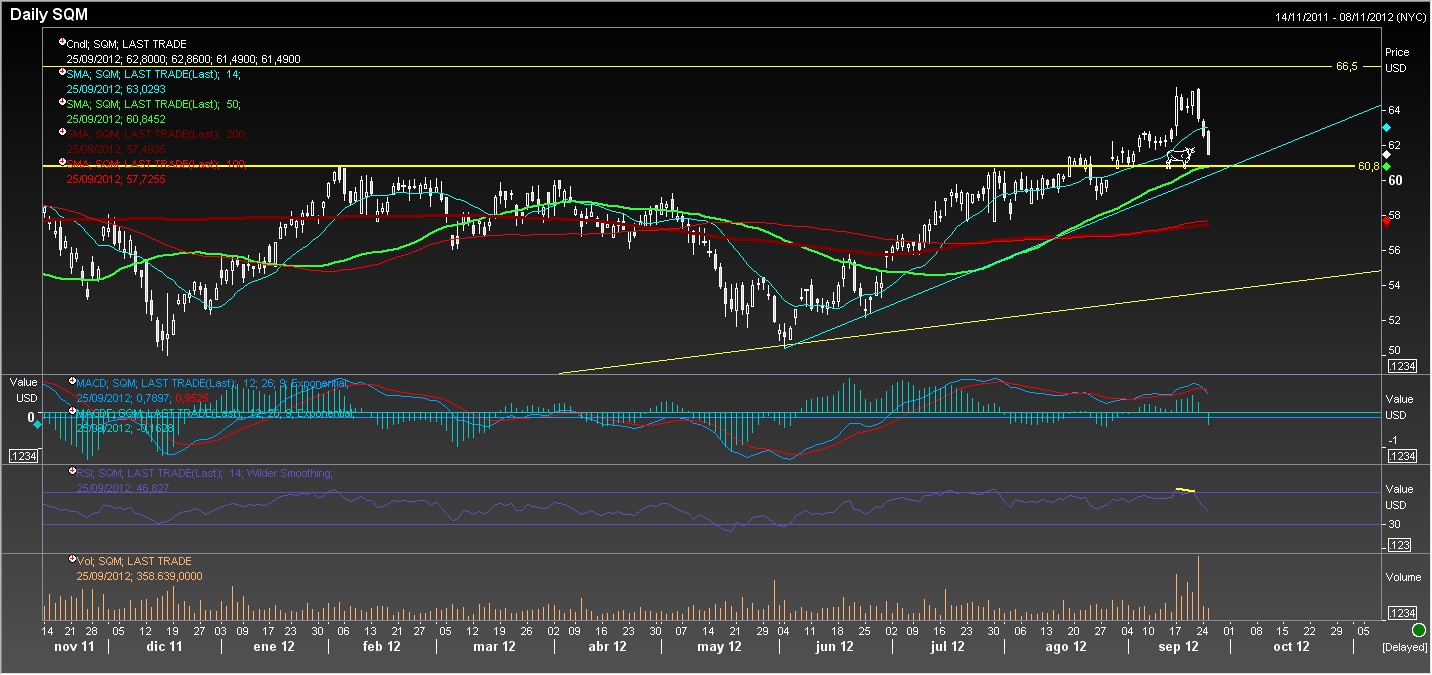The image size is (1432, 675).
Task: Click the green status circle at bottom right
Action: (x=1418, y=630)
